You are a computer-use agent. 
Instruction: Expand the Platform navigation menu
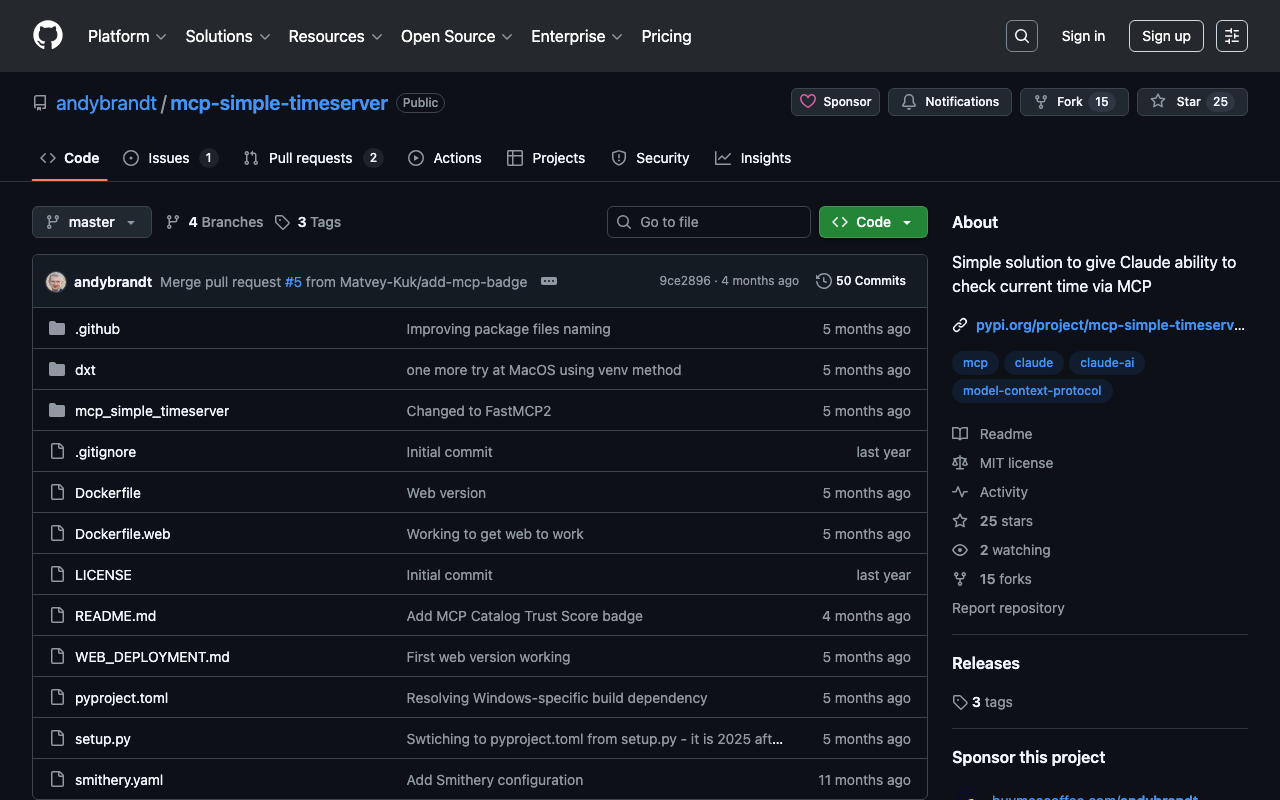pos(127,36)
